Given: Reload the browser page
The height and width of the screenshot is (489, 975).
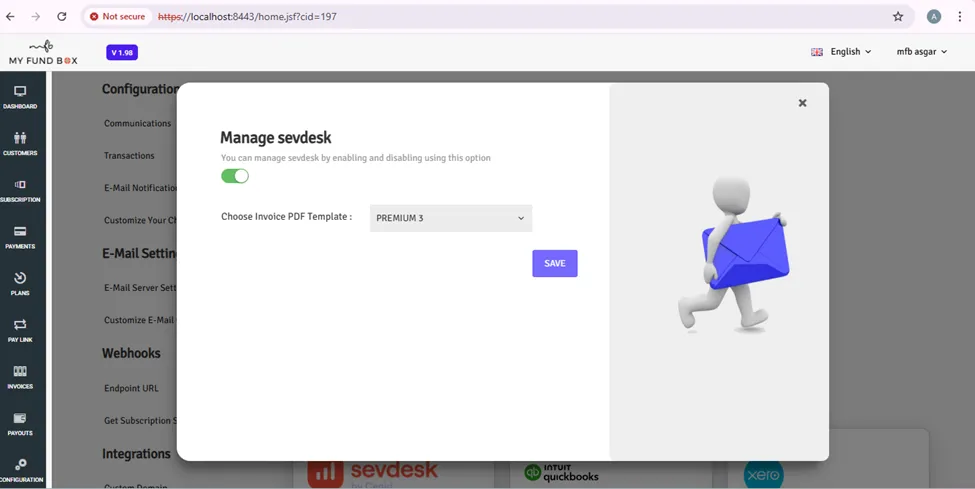Looking at the screenshot, I should (x=62, y=16).
